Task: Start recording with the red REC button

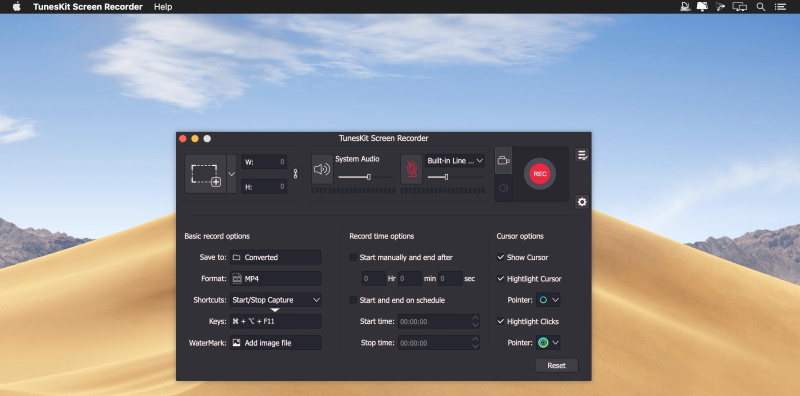Action: coord(540,174)
